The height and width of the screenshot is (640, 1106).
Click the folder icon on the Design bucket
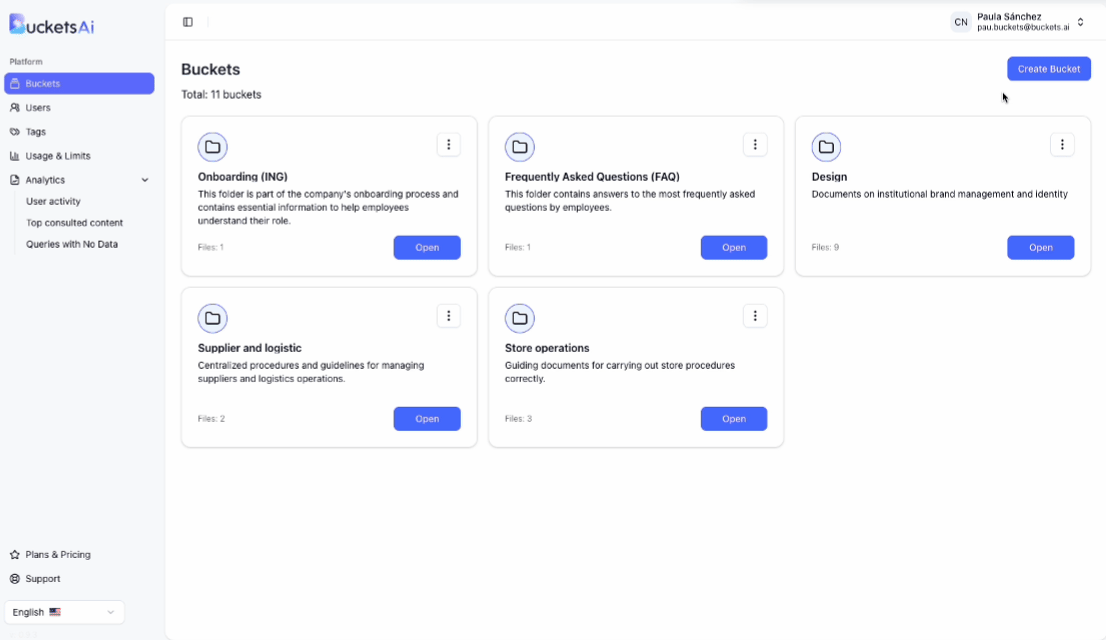[x=826, y=147]
